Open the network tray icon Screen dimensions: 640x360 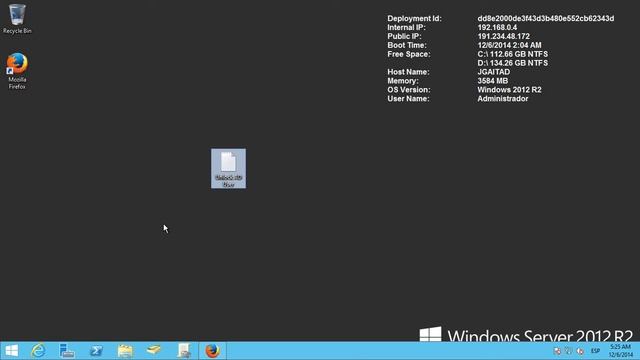[x=569, y=351]
